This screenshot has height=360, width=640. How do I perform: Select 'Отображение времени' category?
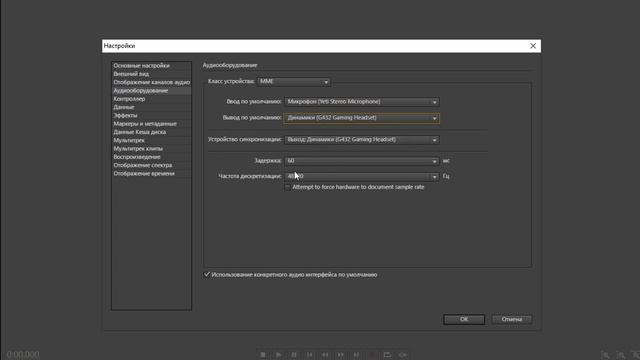151,173
